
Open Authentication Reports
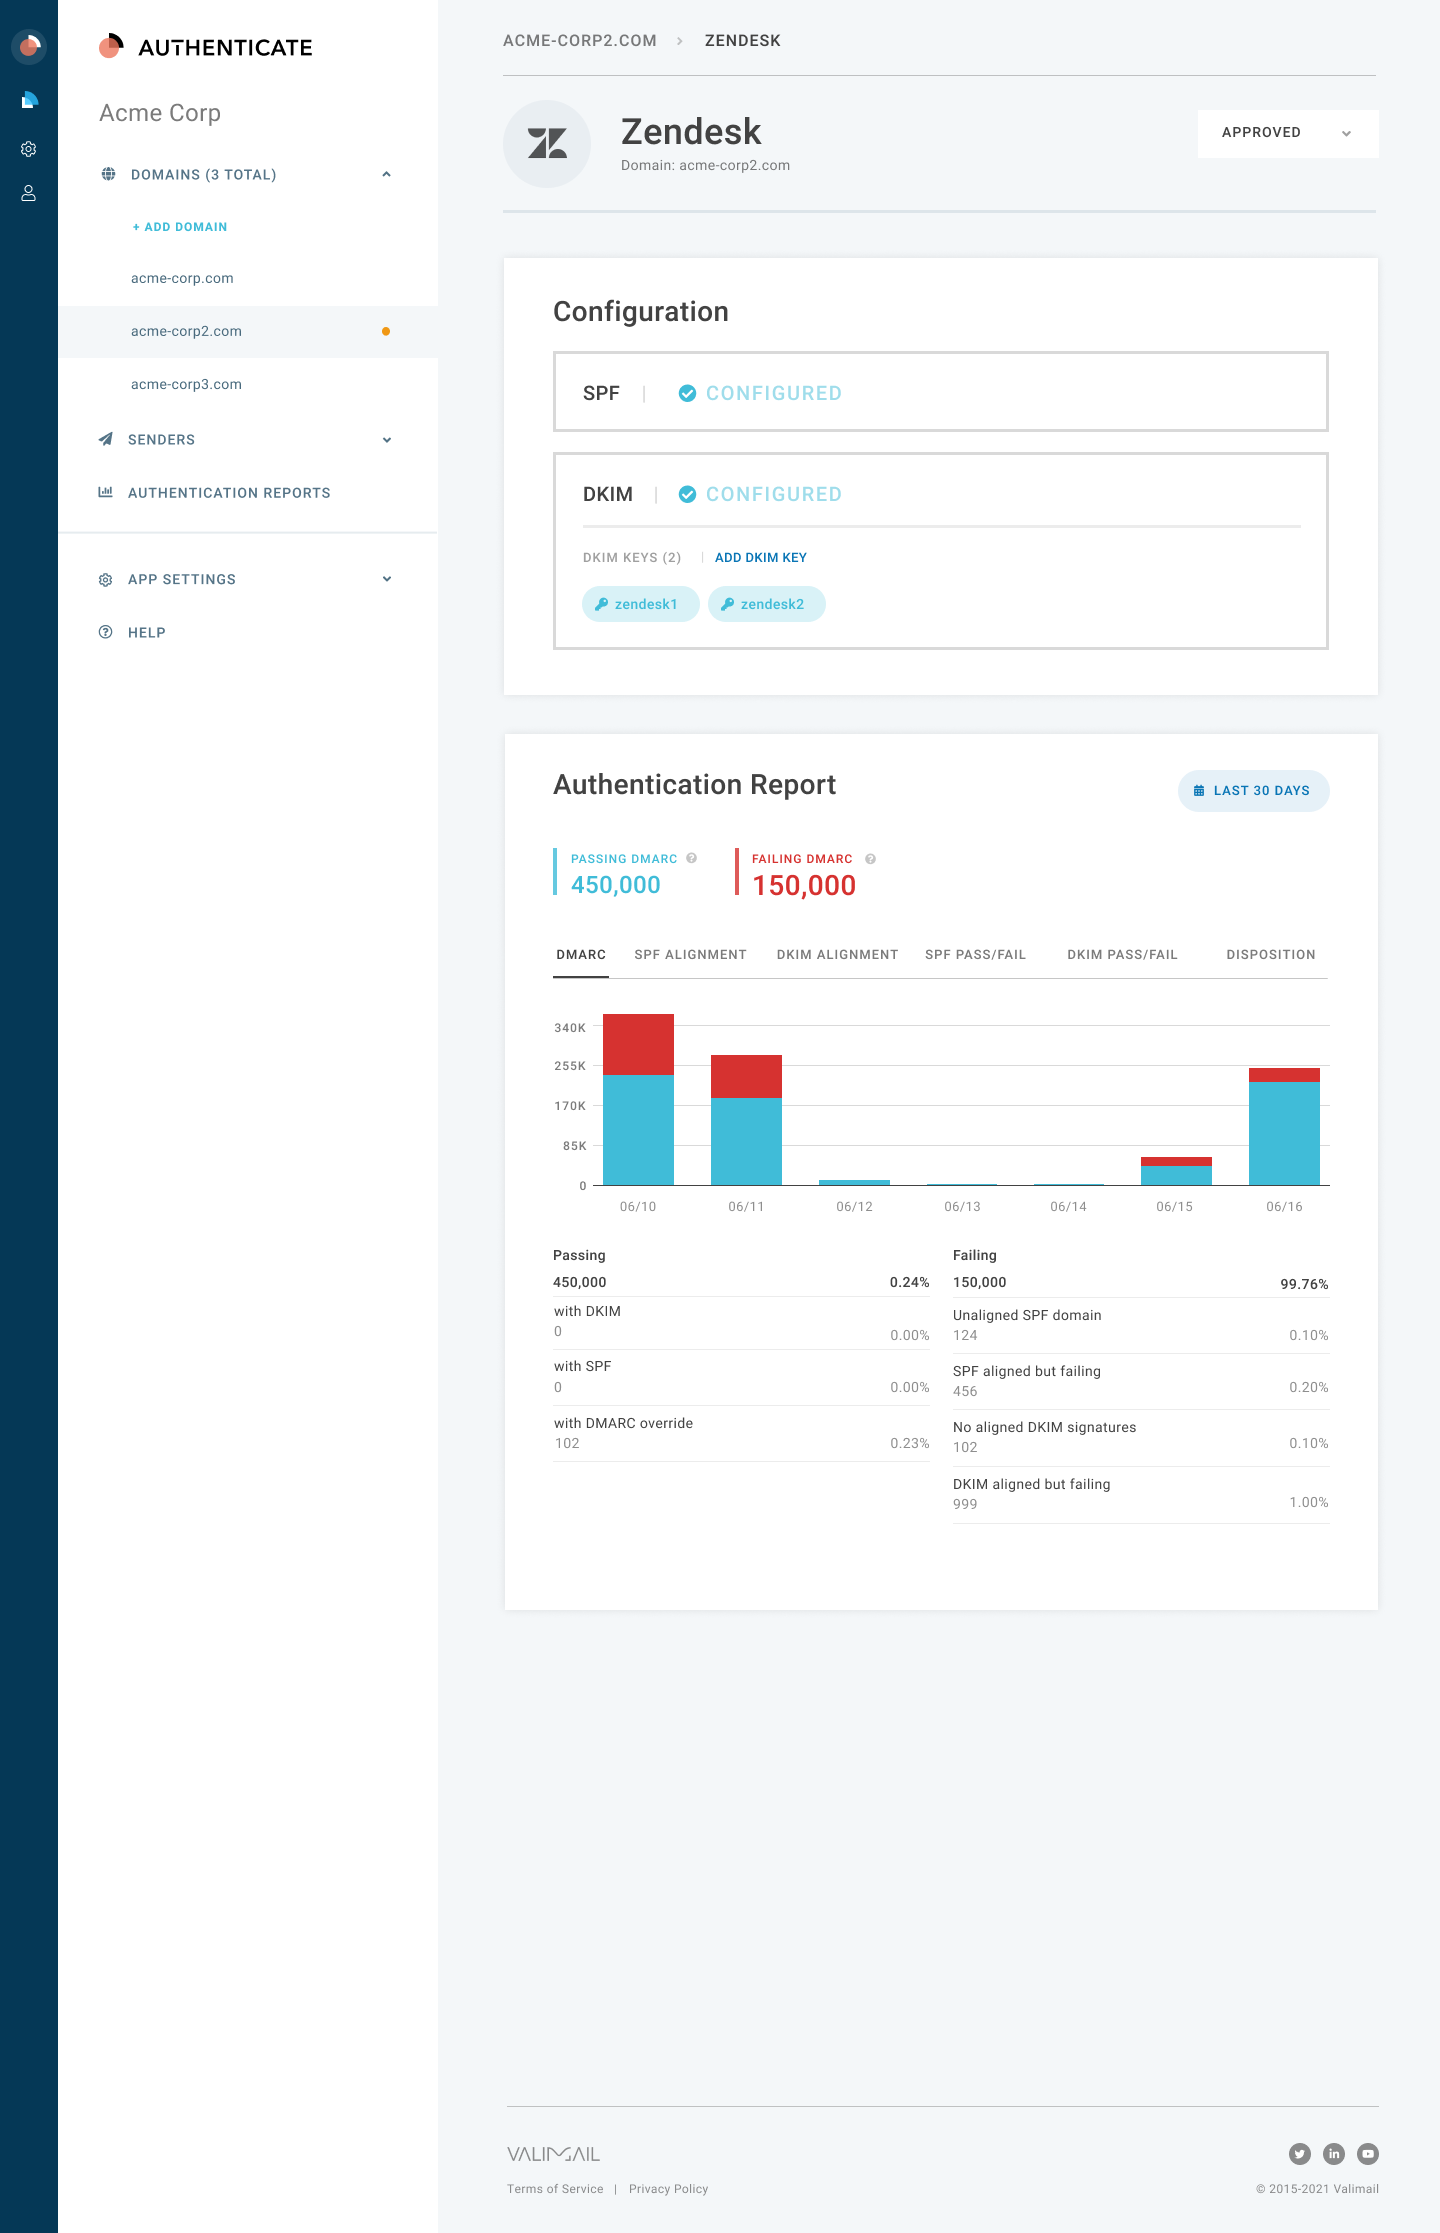coord(229,493)
